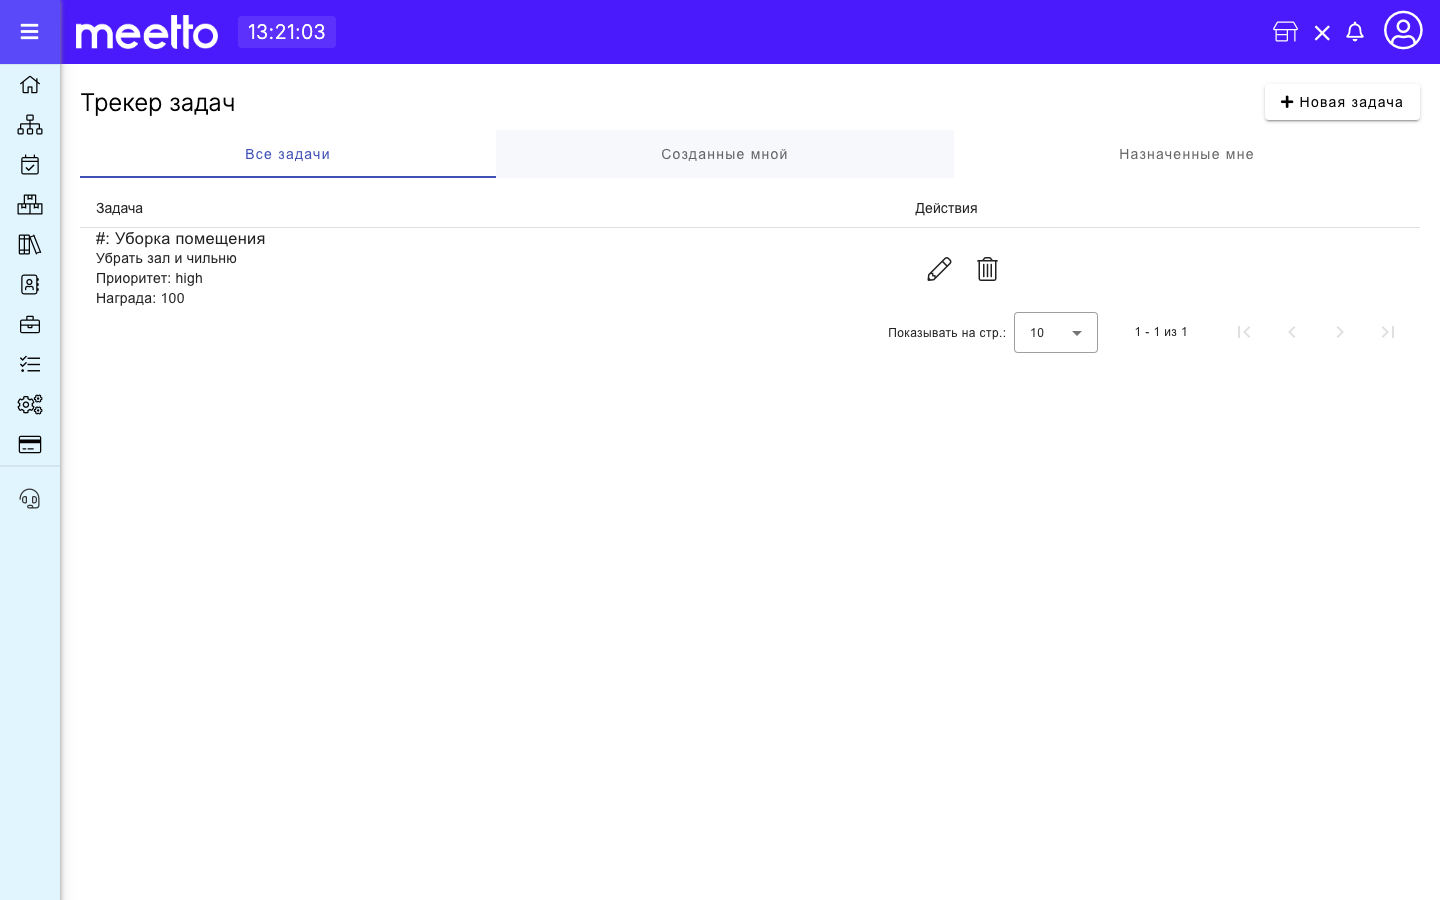Open the user profile avatar menu
Screen dimensions: 1440x900
(x=1403, y=30)
